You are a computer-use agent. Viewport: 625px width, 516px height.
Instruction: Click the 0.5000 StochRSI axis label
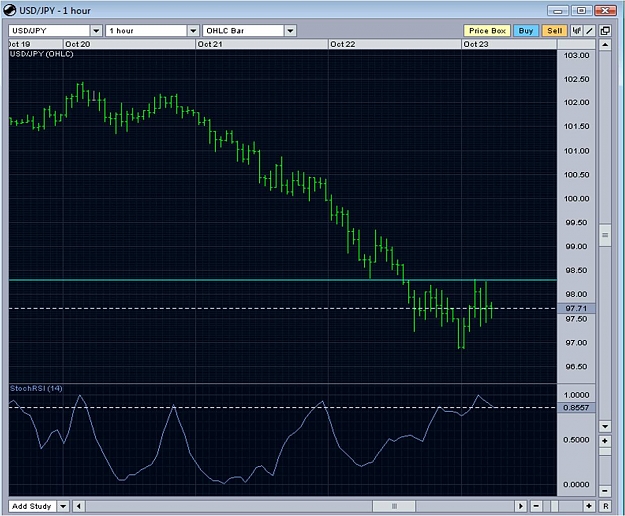click(x=576, y=439)
